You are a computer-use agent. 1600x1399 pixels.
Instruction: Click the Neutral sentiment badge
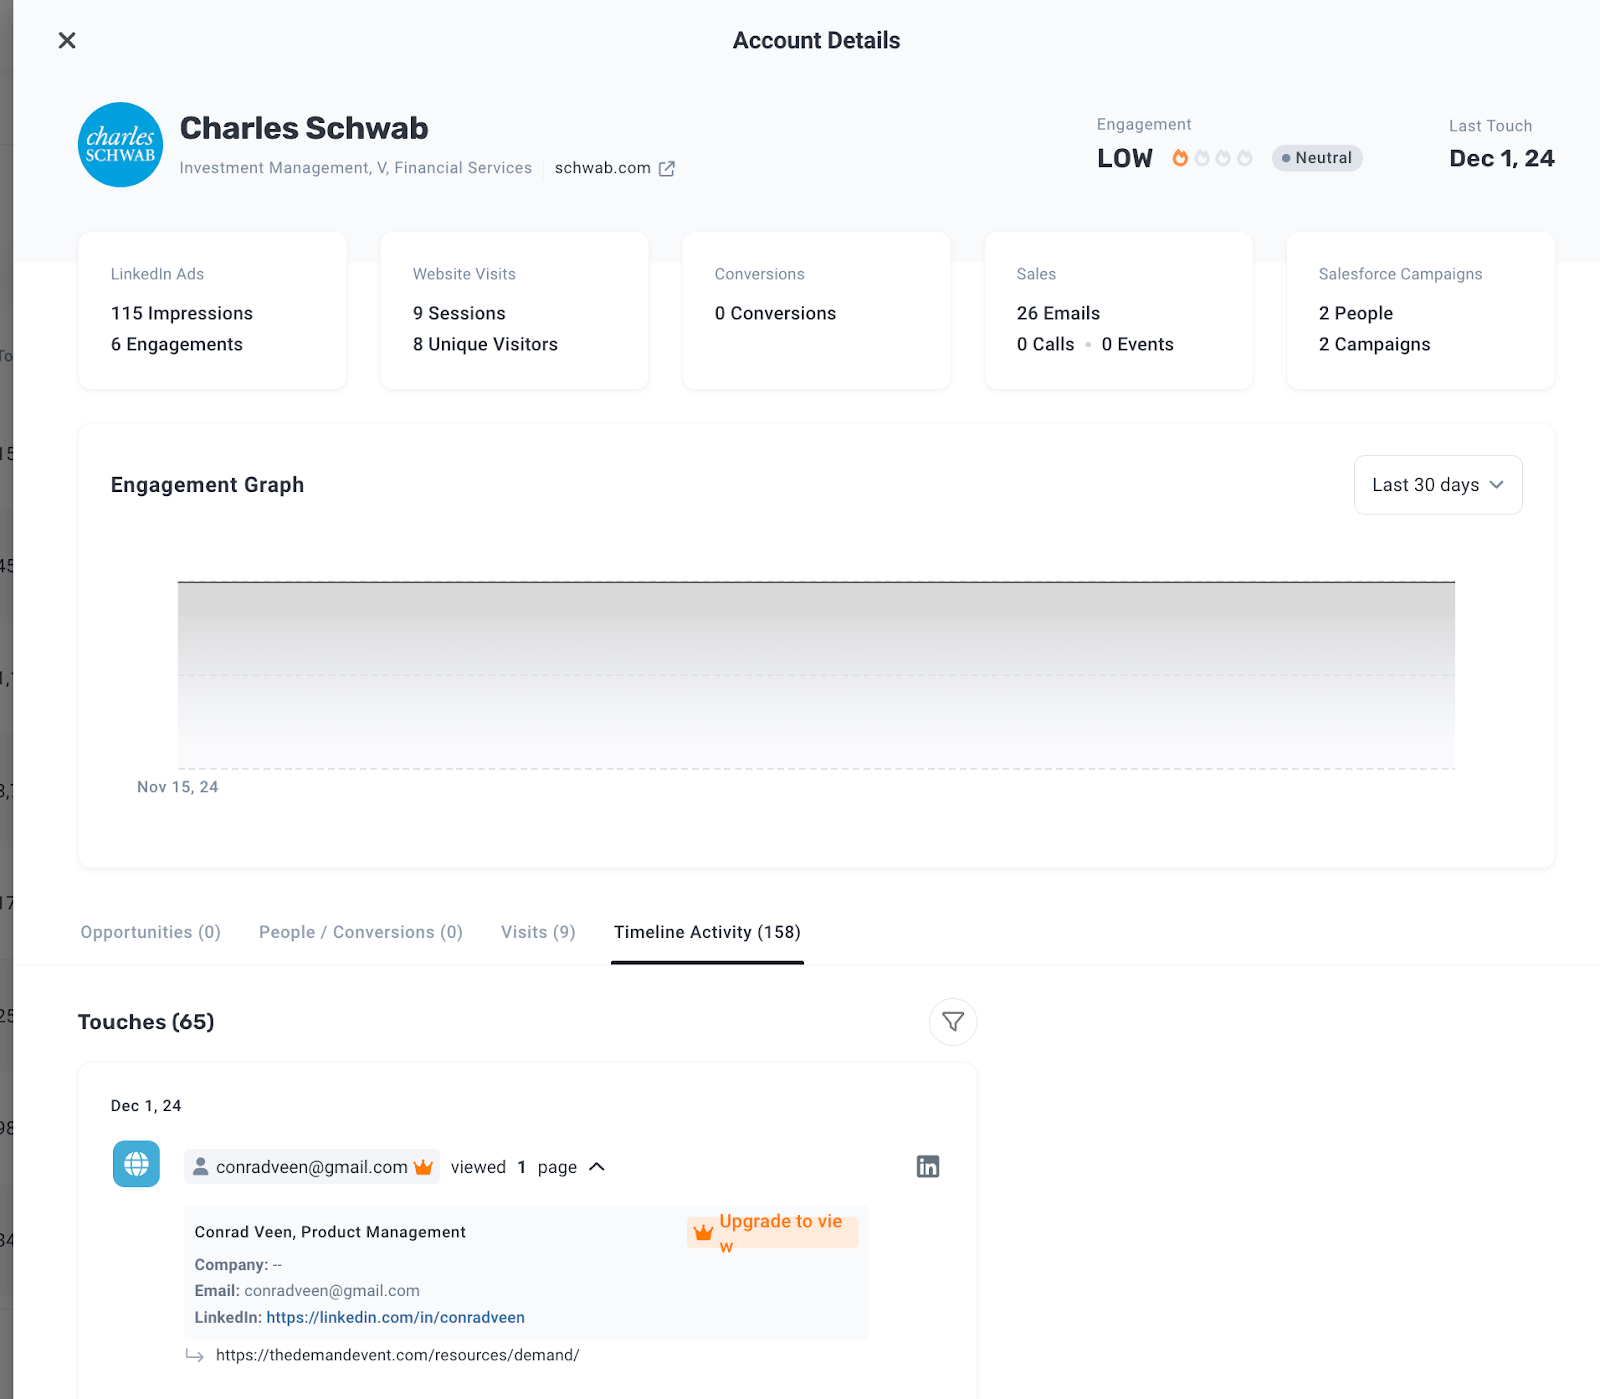coord(1317,158)
